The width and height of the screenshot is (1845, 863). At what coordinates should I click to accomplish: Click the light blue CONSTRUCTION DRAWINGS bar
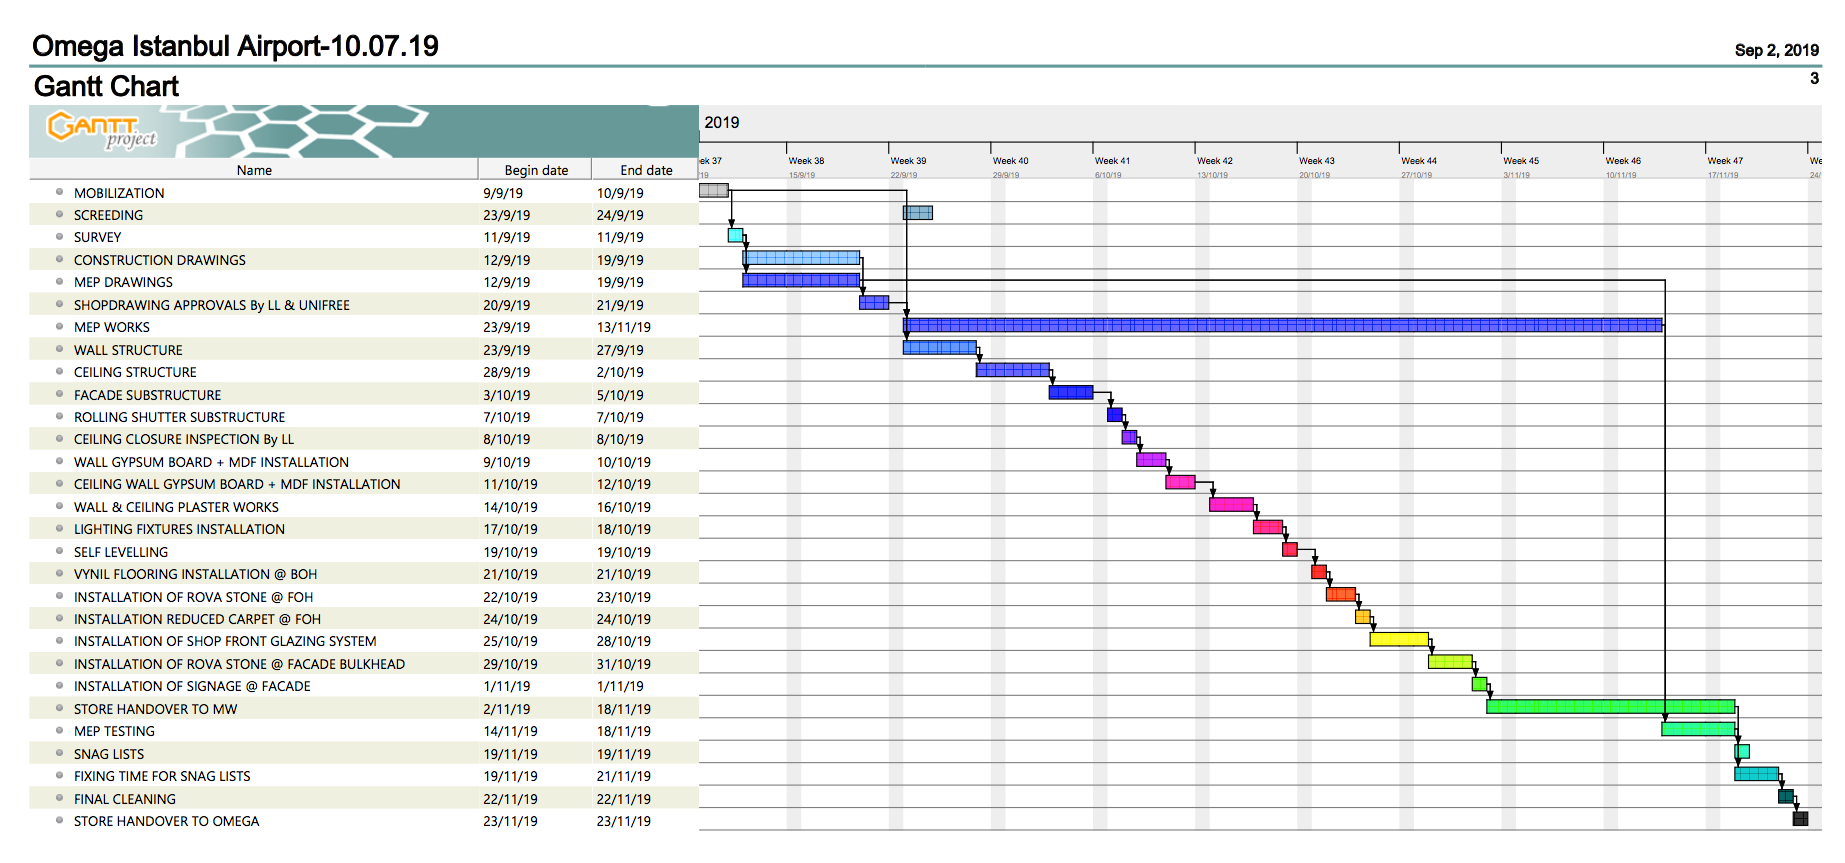point(801,258)
